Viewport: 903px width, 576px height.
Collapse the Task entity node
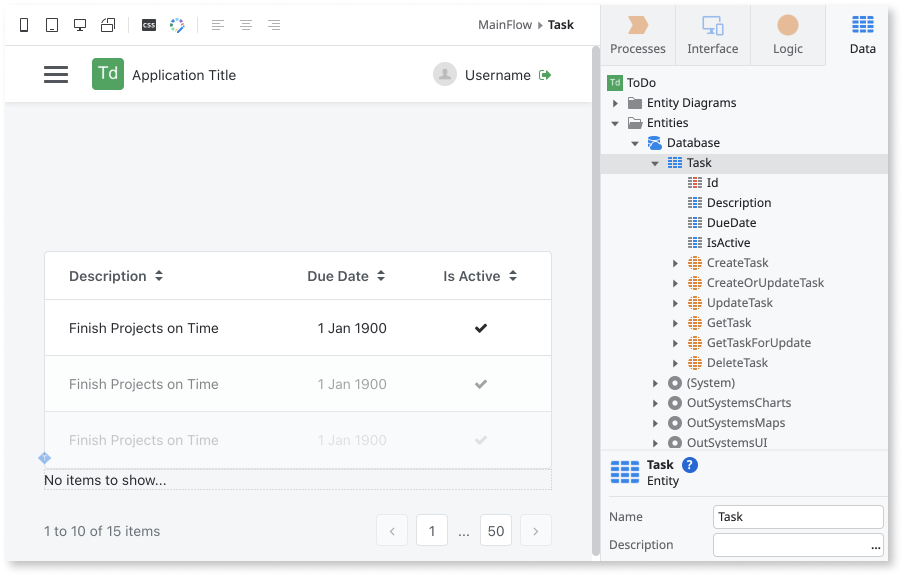coord(655,164)
